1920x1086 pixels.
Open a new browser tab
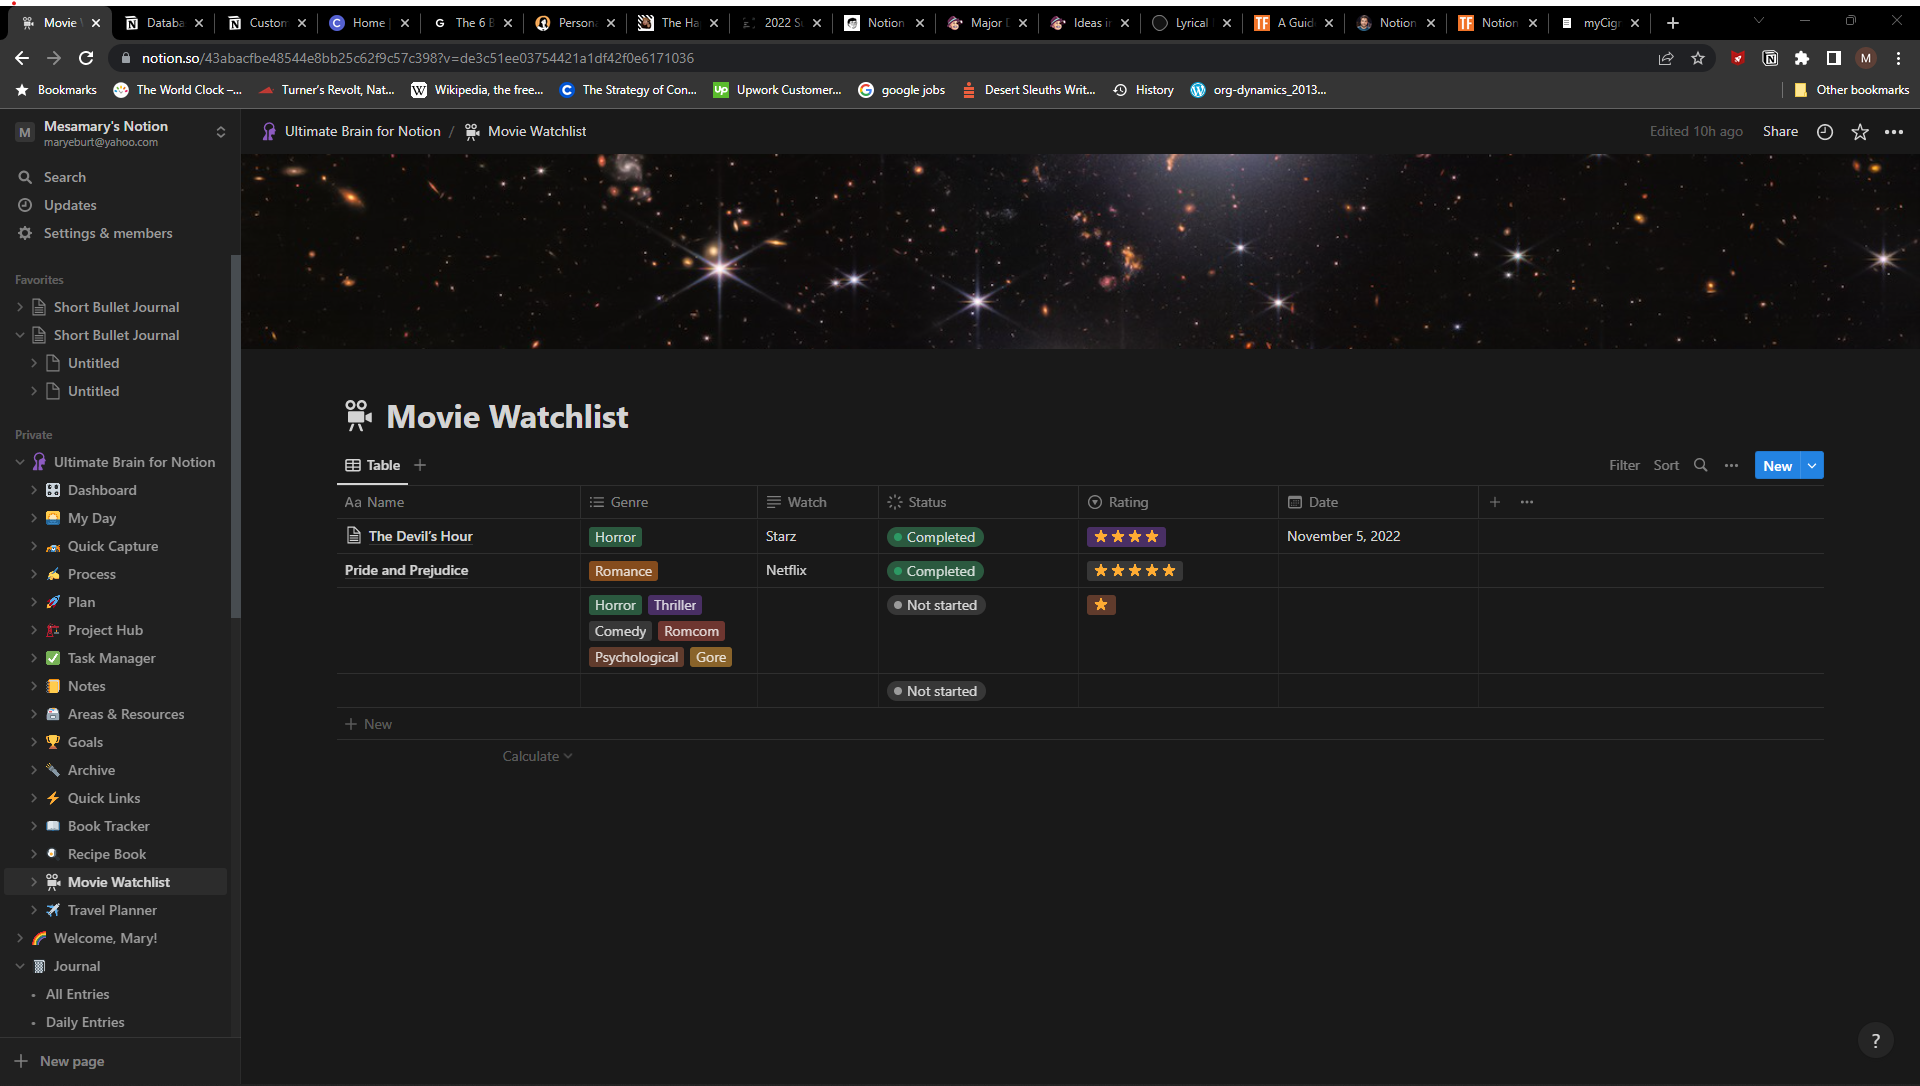tap(1673, 22)
